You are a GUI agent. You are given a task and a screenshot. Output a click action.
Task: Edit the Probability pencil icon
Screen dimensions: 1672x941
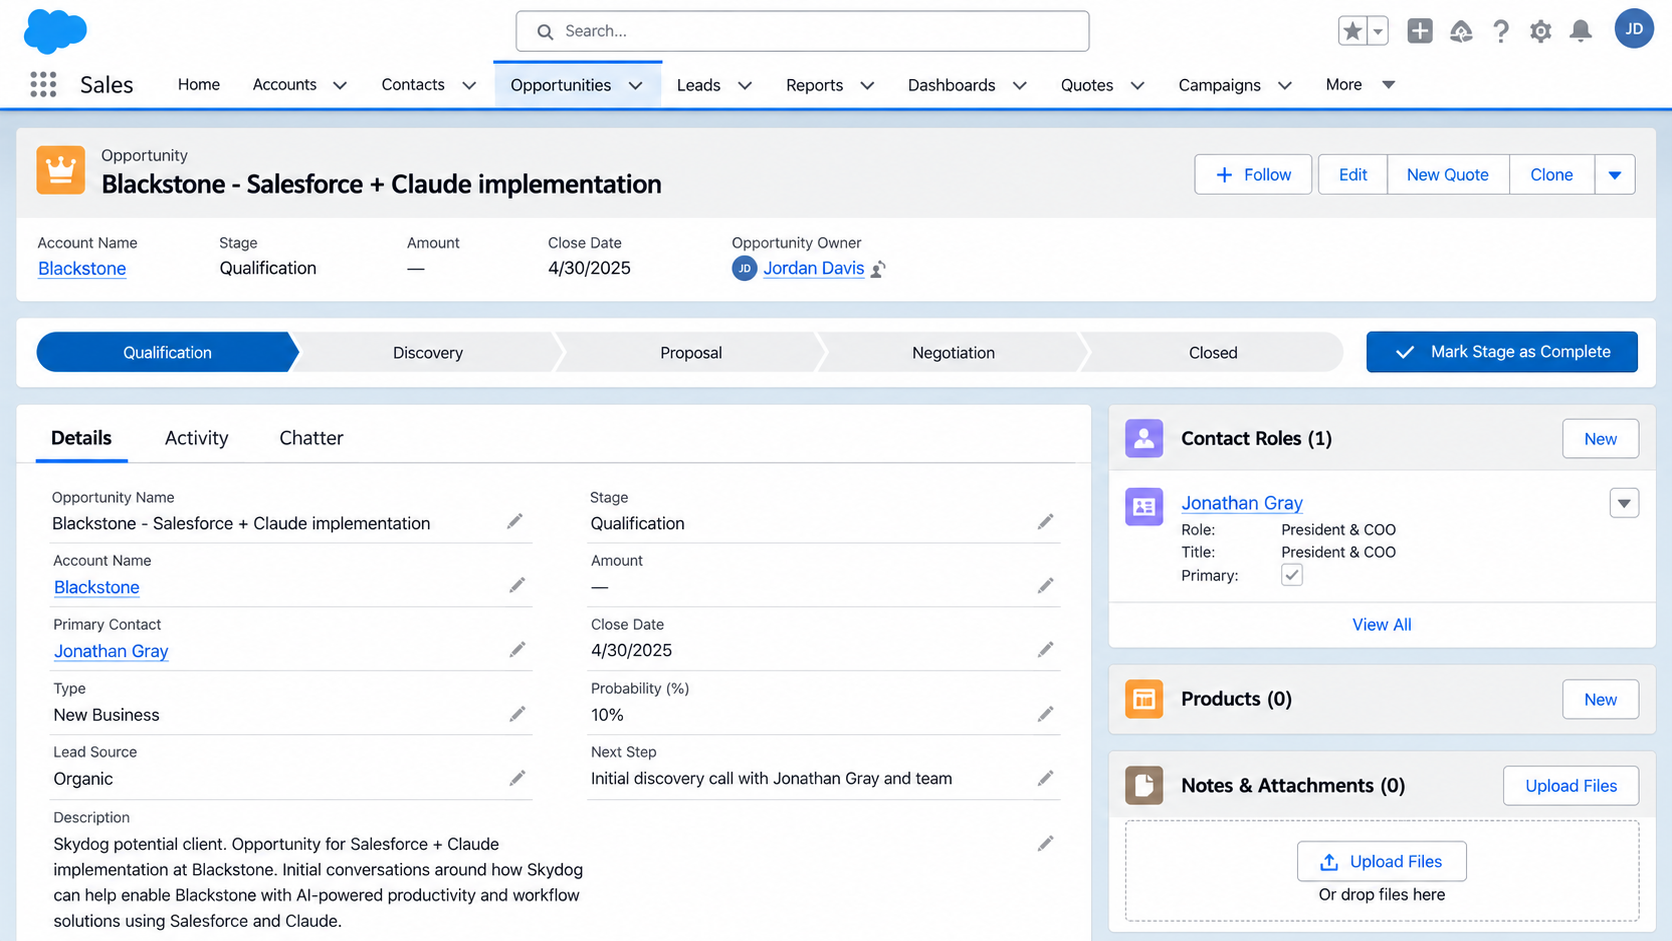click(x=1045, y=714)
